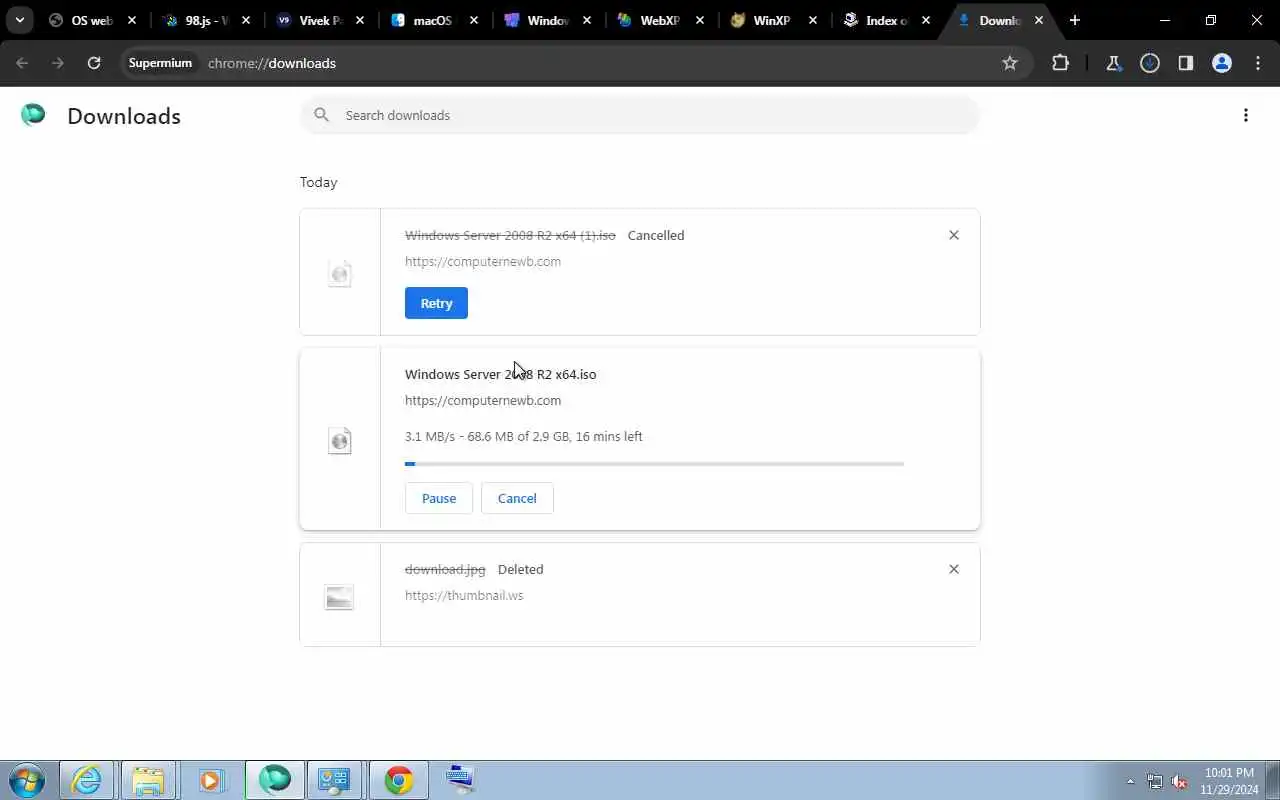Image resolution: width=1280 pixels, height=800 pixels.
Task: Select the Supermium taskbar button
Action: [274, 780]
